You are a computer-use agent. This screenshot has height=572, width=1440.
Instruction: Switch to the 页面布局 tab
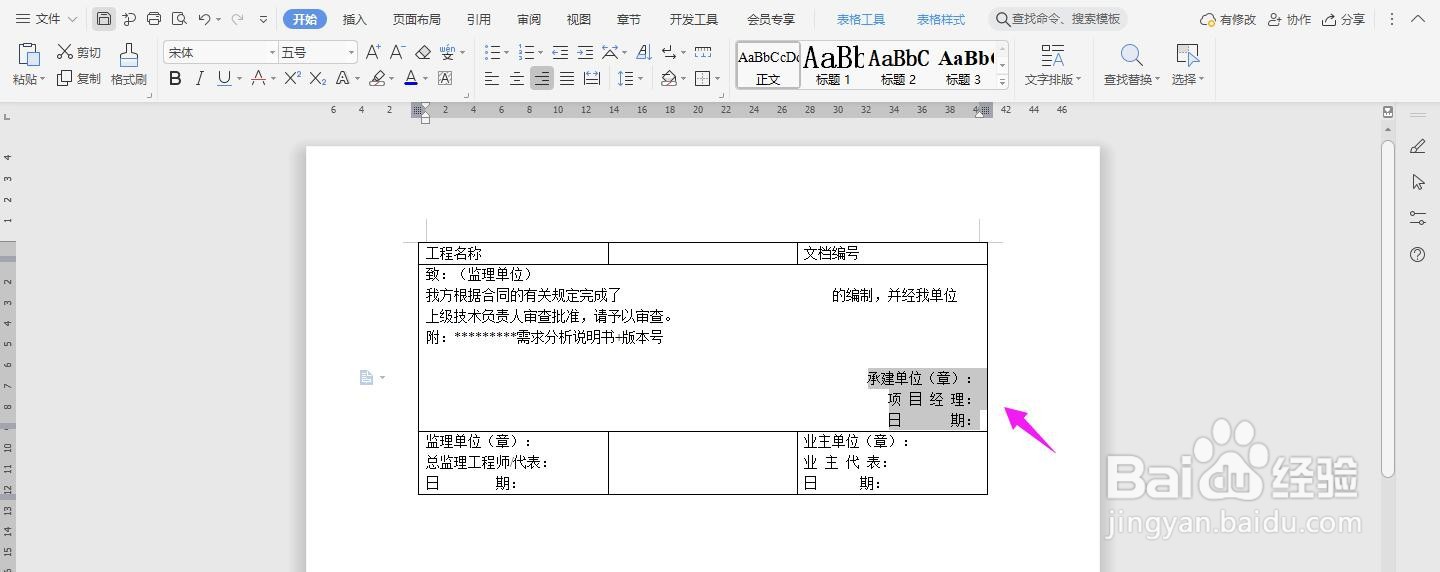[x=416, y=19]
